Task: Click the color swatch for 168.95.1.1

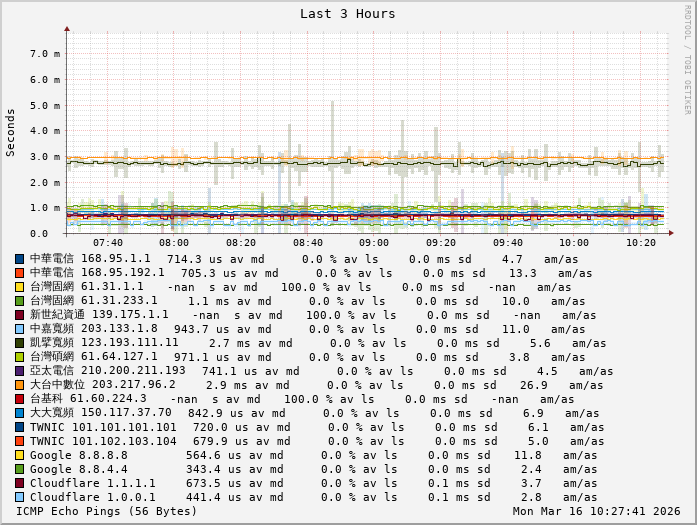Action: pyautogui.click(x=19, y=258)
